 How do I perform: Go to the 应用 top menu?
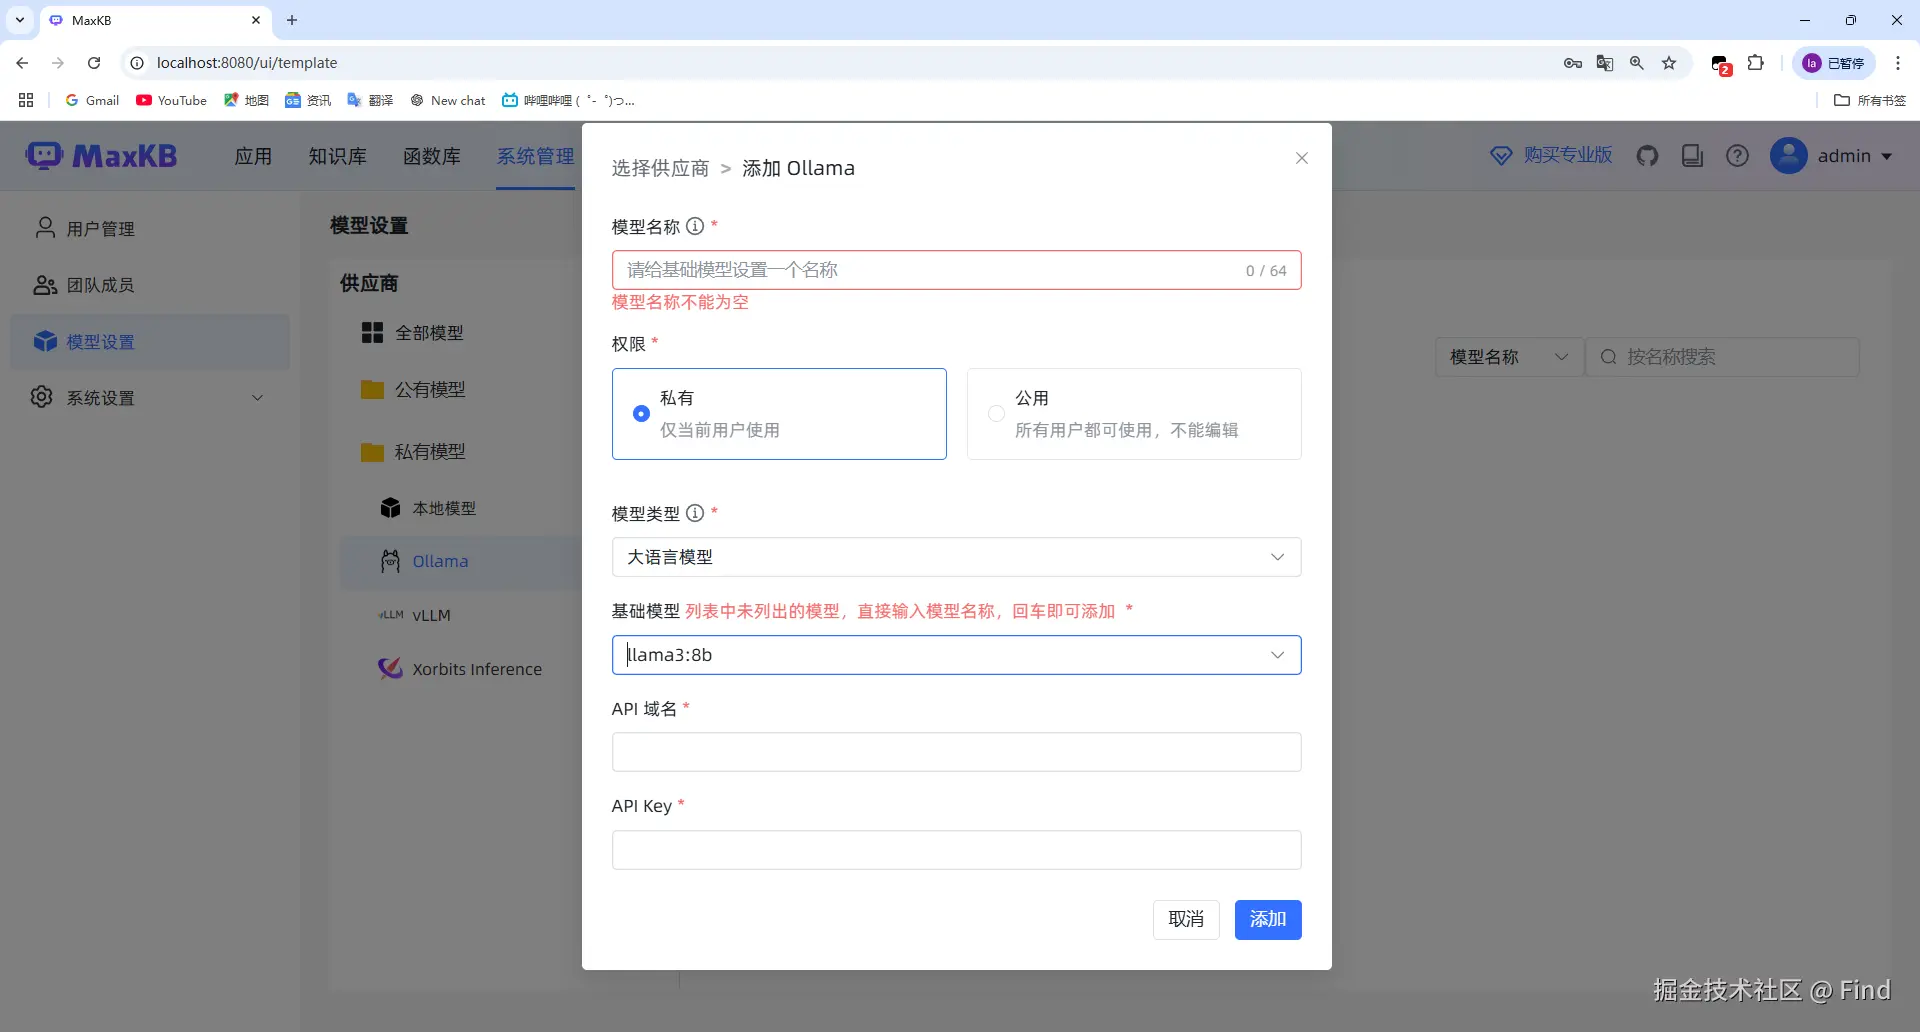click(253, 156)
